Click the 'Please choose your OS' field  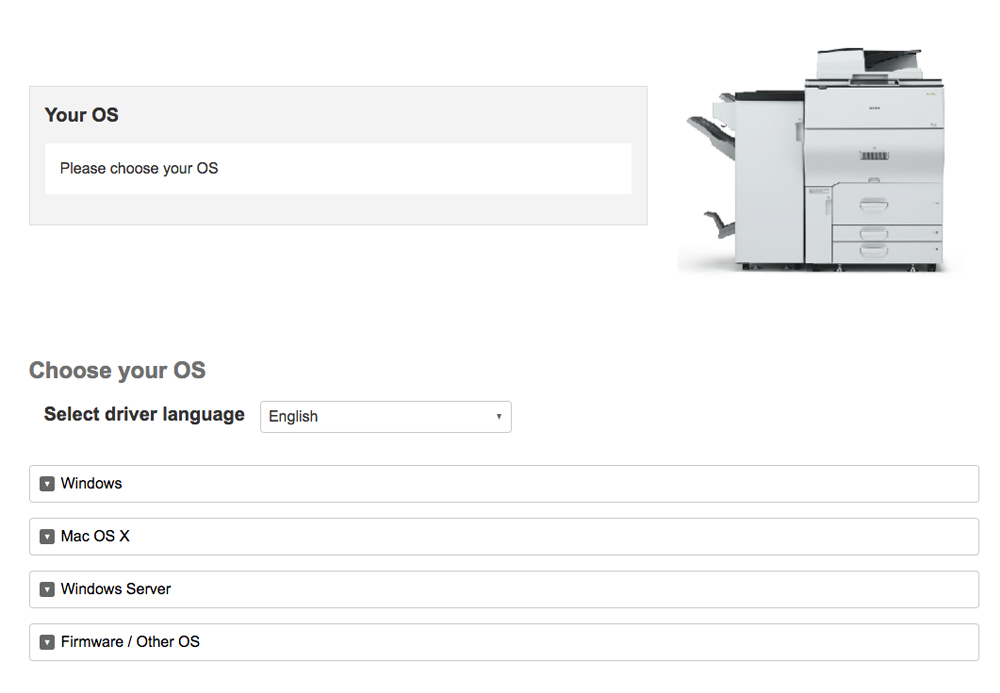338,169
